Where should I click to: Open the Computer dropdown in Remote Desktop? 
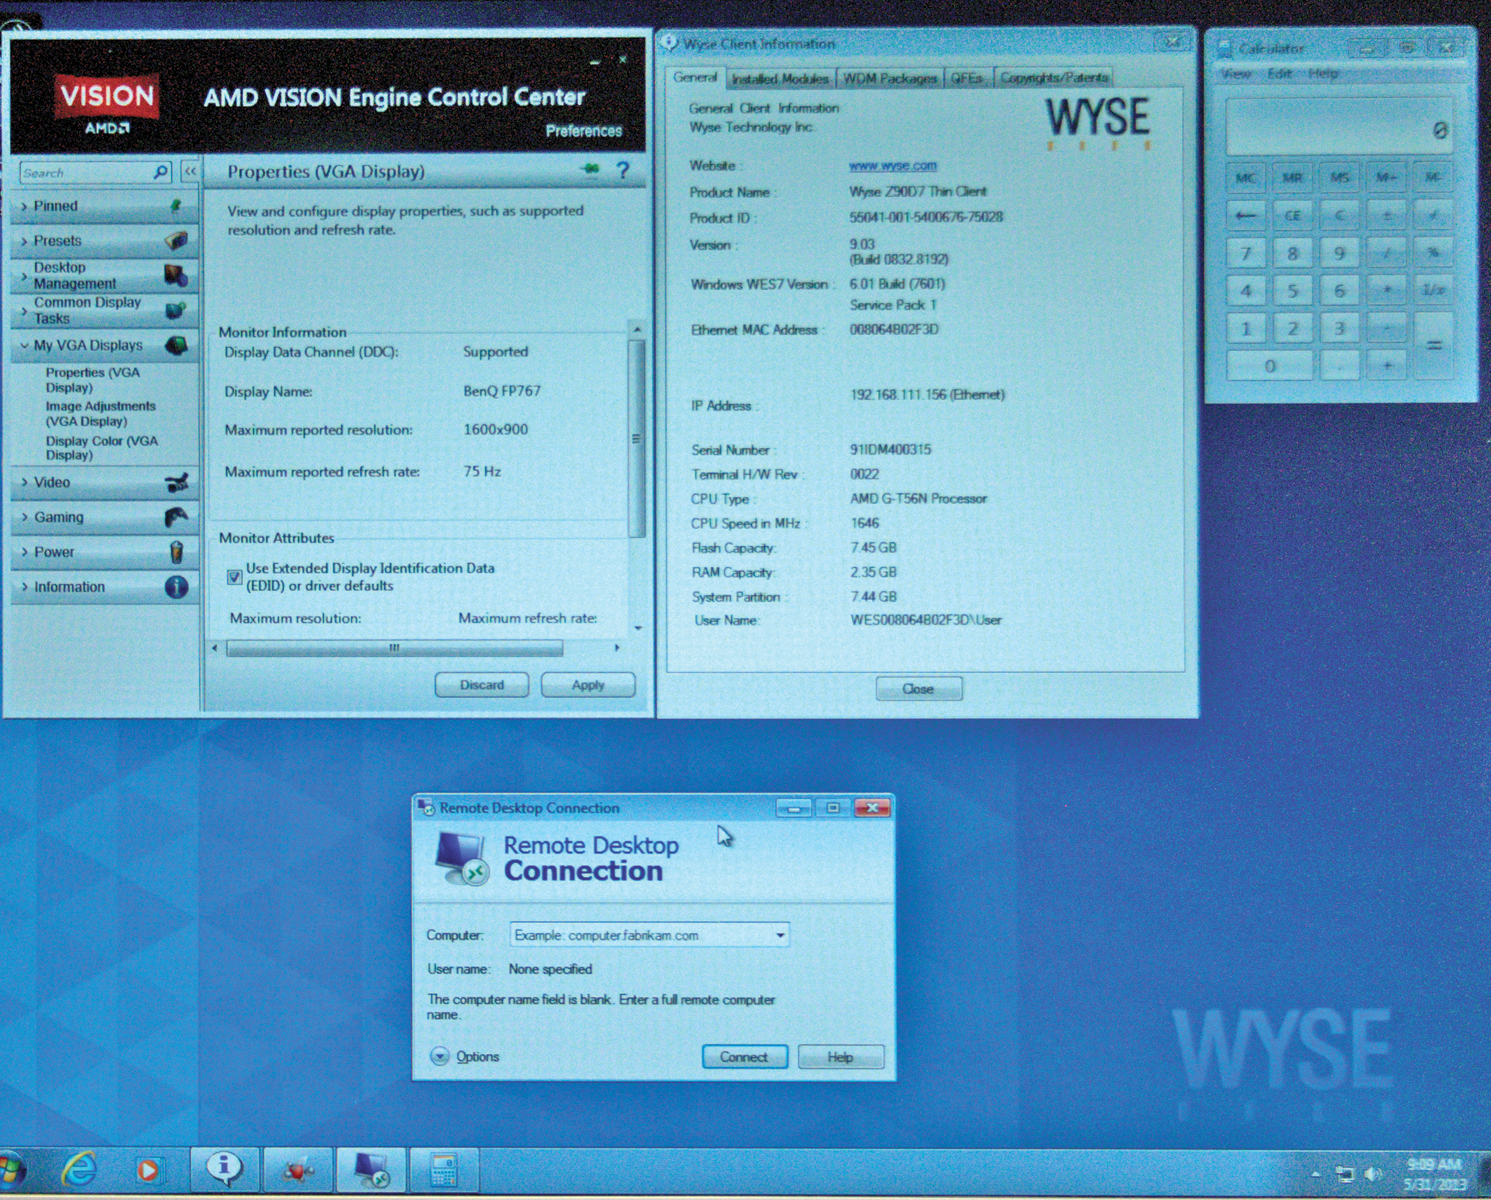tap(779, 934)
